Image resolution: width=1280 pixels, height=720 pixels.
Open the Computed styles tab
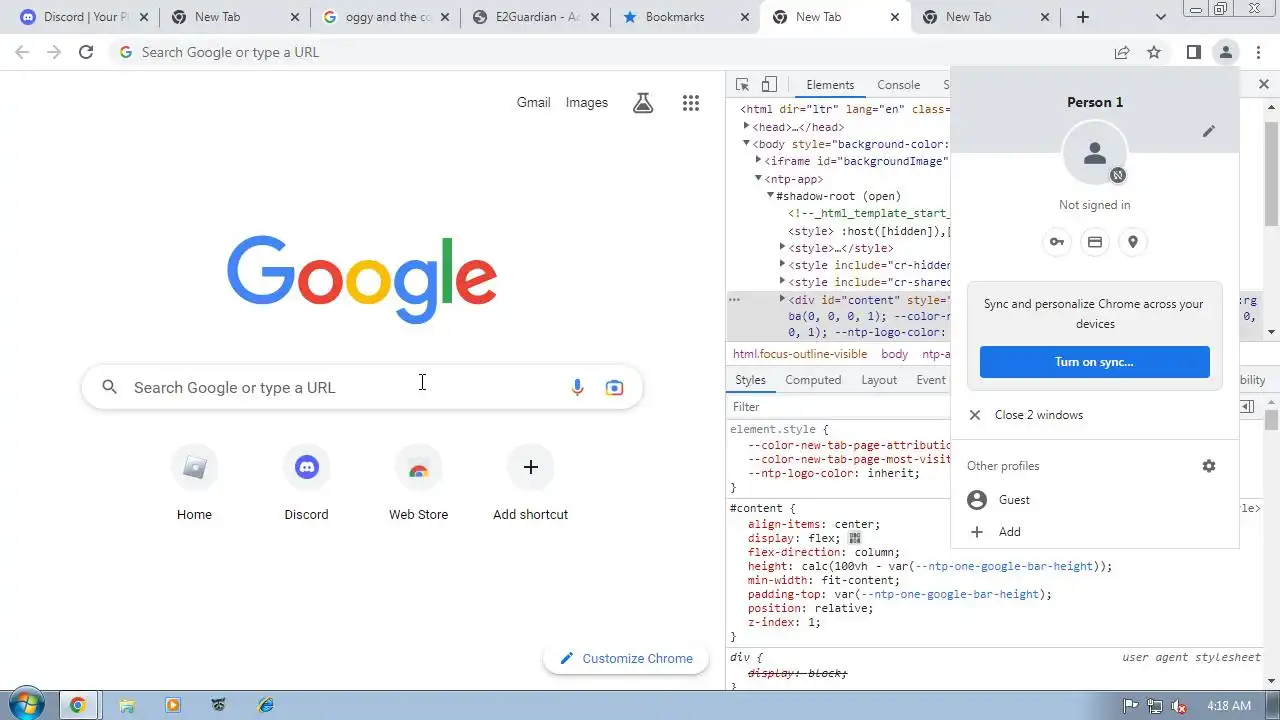click(x=813, y=380)
